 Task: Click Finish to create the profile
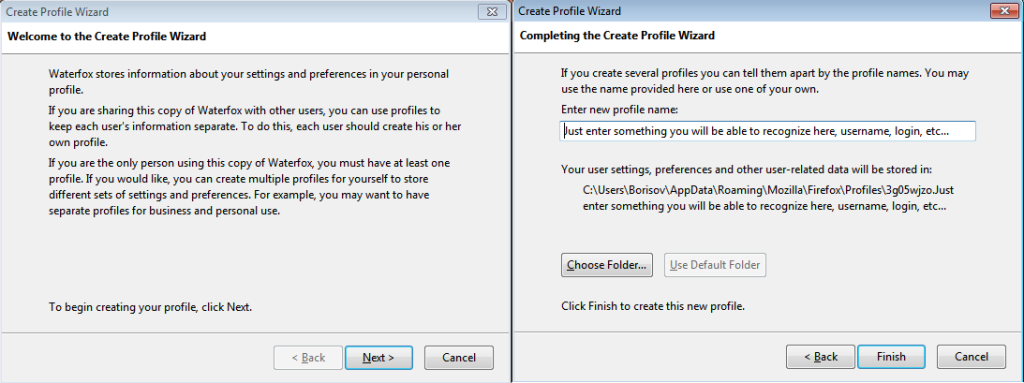tap(891, 357)
